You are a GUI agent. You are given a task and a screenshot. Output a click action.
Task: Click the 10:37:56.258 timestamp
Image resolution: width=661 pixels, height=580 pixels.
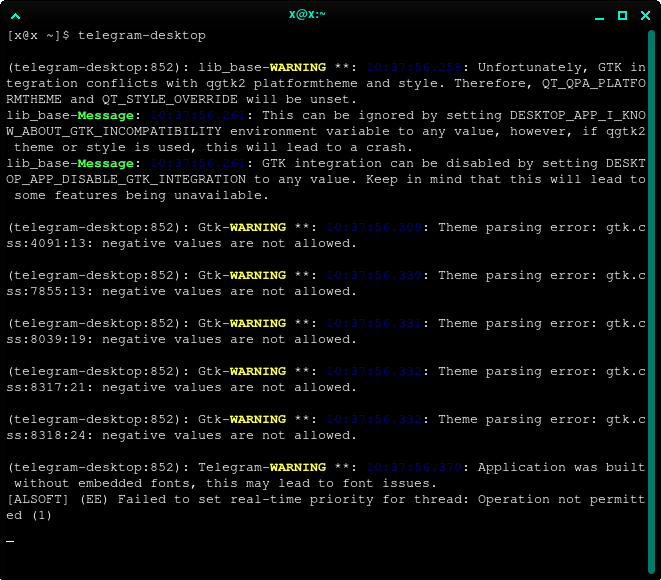pos(414,67)
